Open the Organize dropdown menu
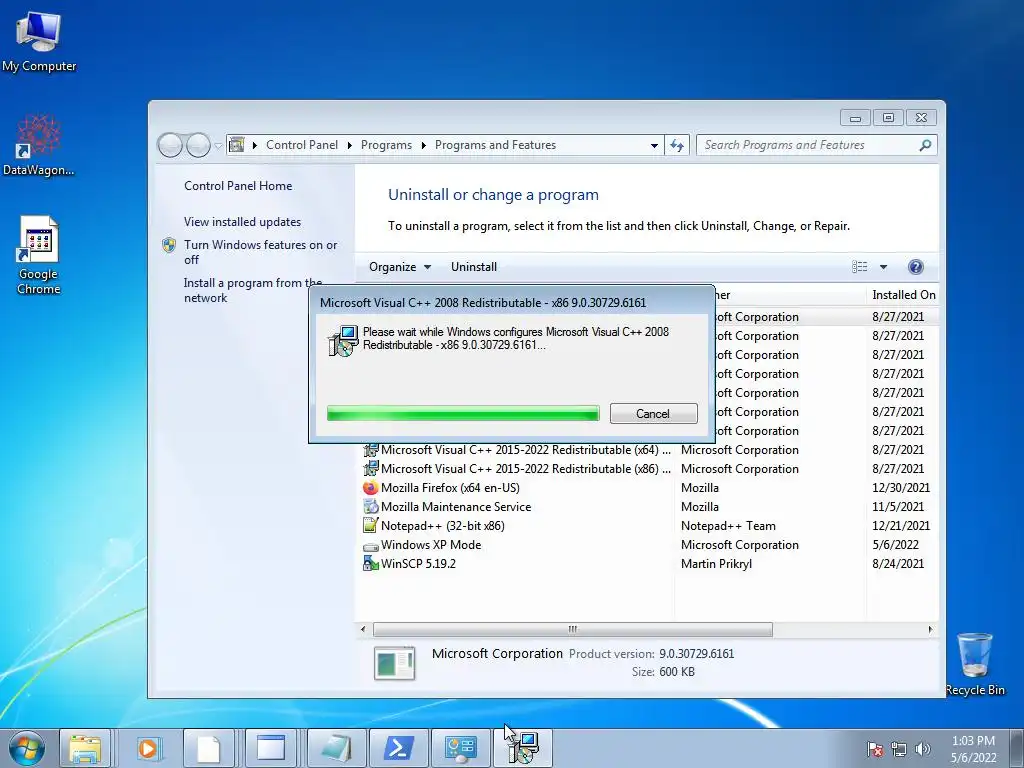 coord(400,266)
